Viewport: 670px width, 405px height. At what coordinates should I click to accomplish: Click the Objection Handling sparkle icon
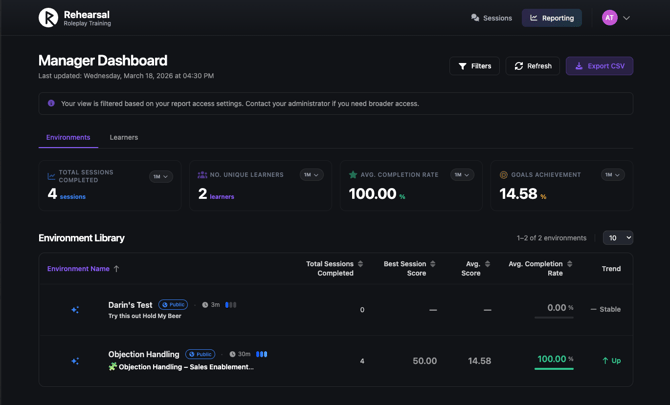click(75, 361)
